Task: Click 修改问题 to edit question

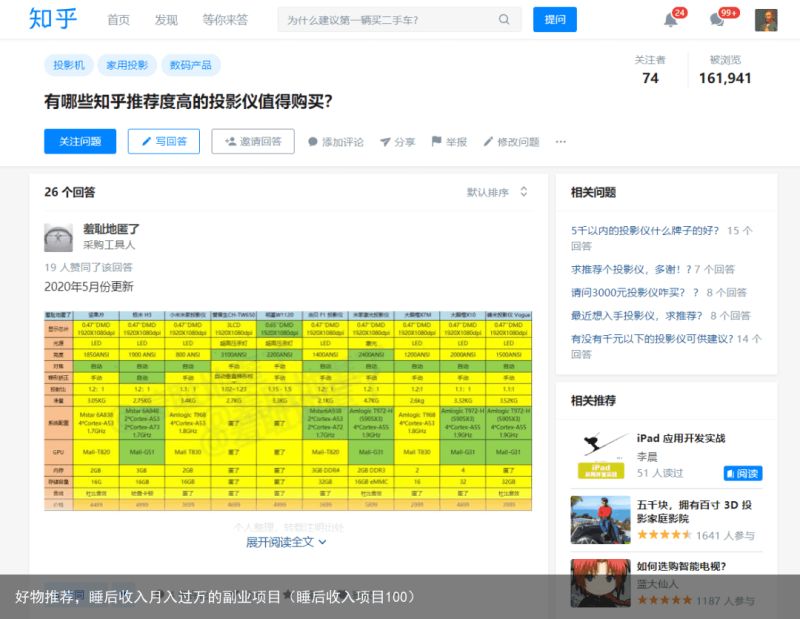Action: point(511,142)
